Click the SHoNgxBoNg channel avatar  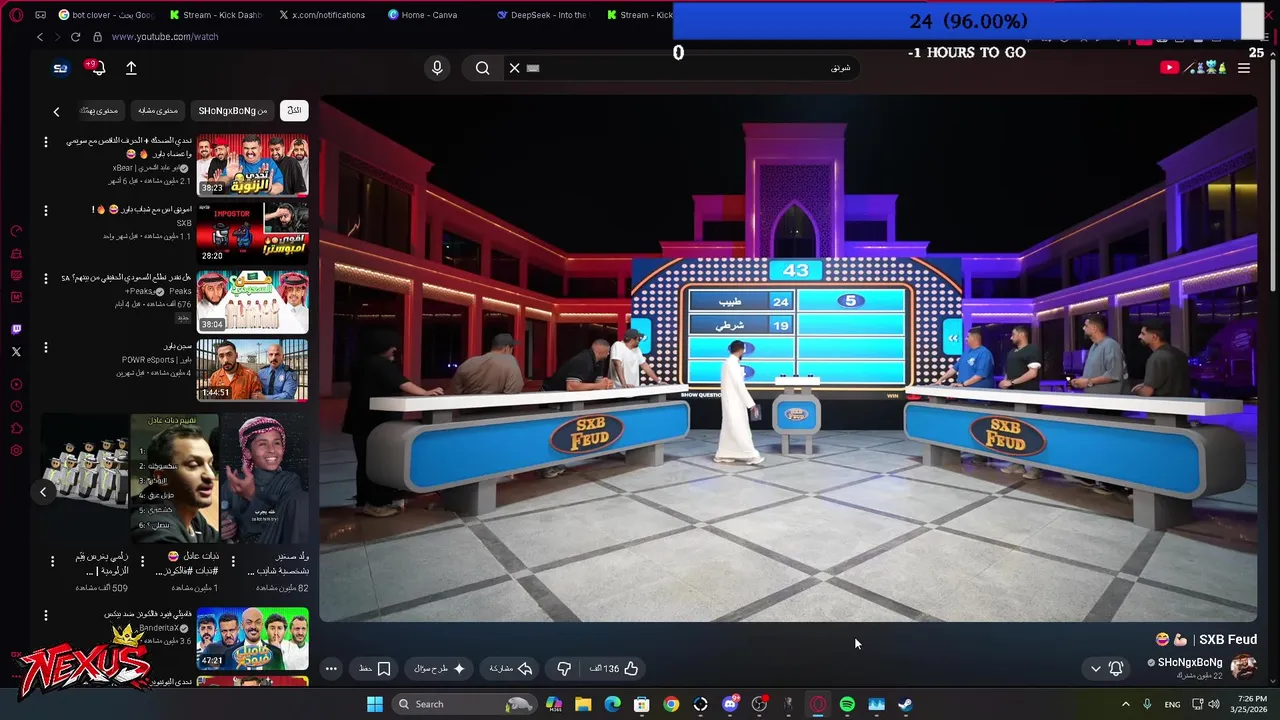click(1243, 667)
